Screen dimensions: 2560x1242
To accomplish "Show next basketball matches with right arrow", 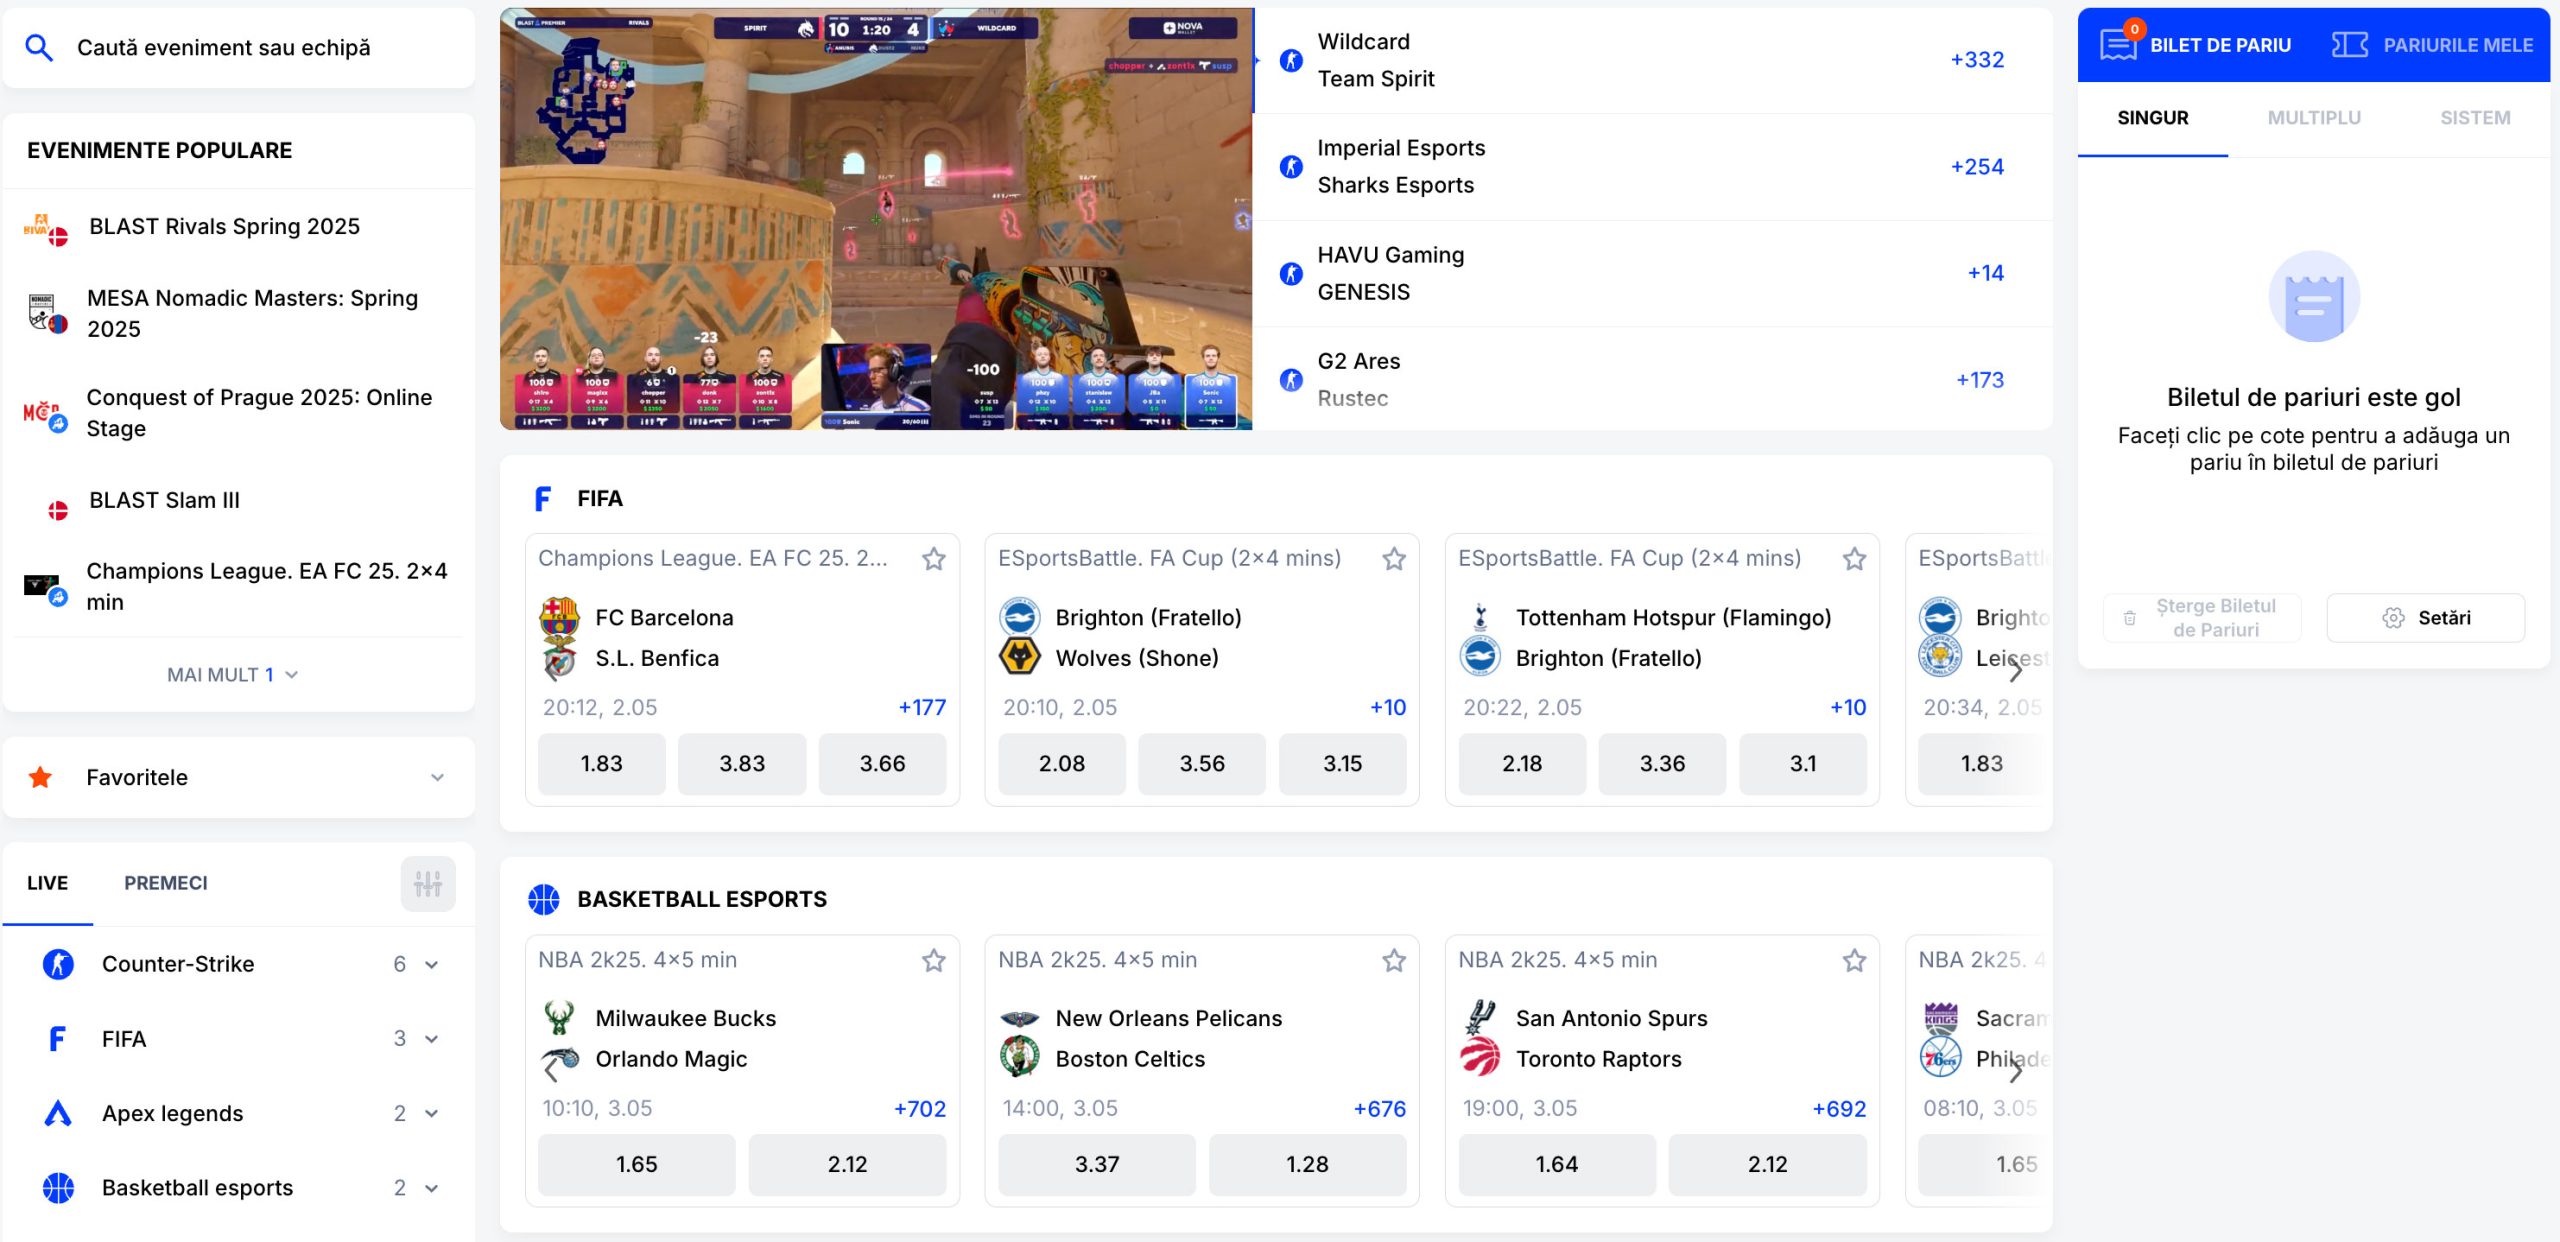I will click(x=2016, y=1071).
